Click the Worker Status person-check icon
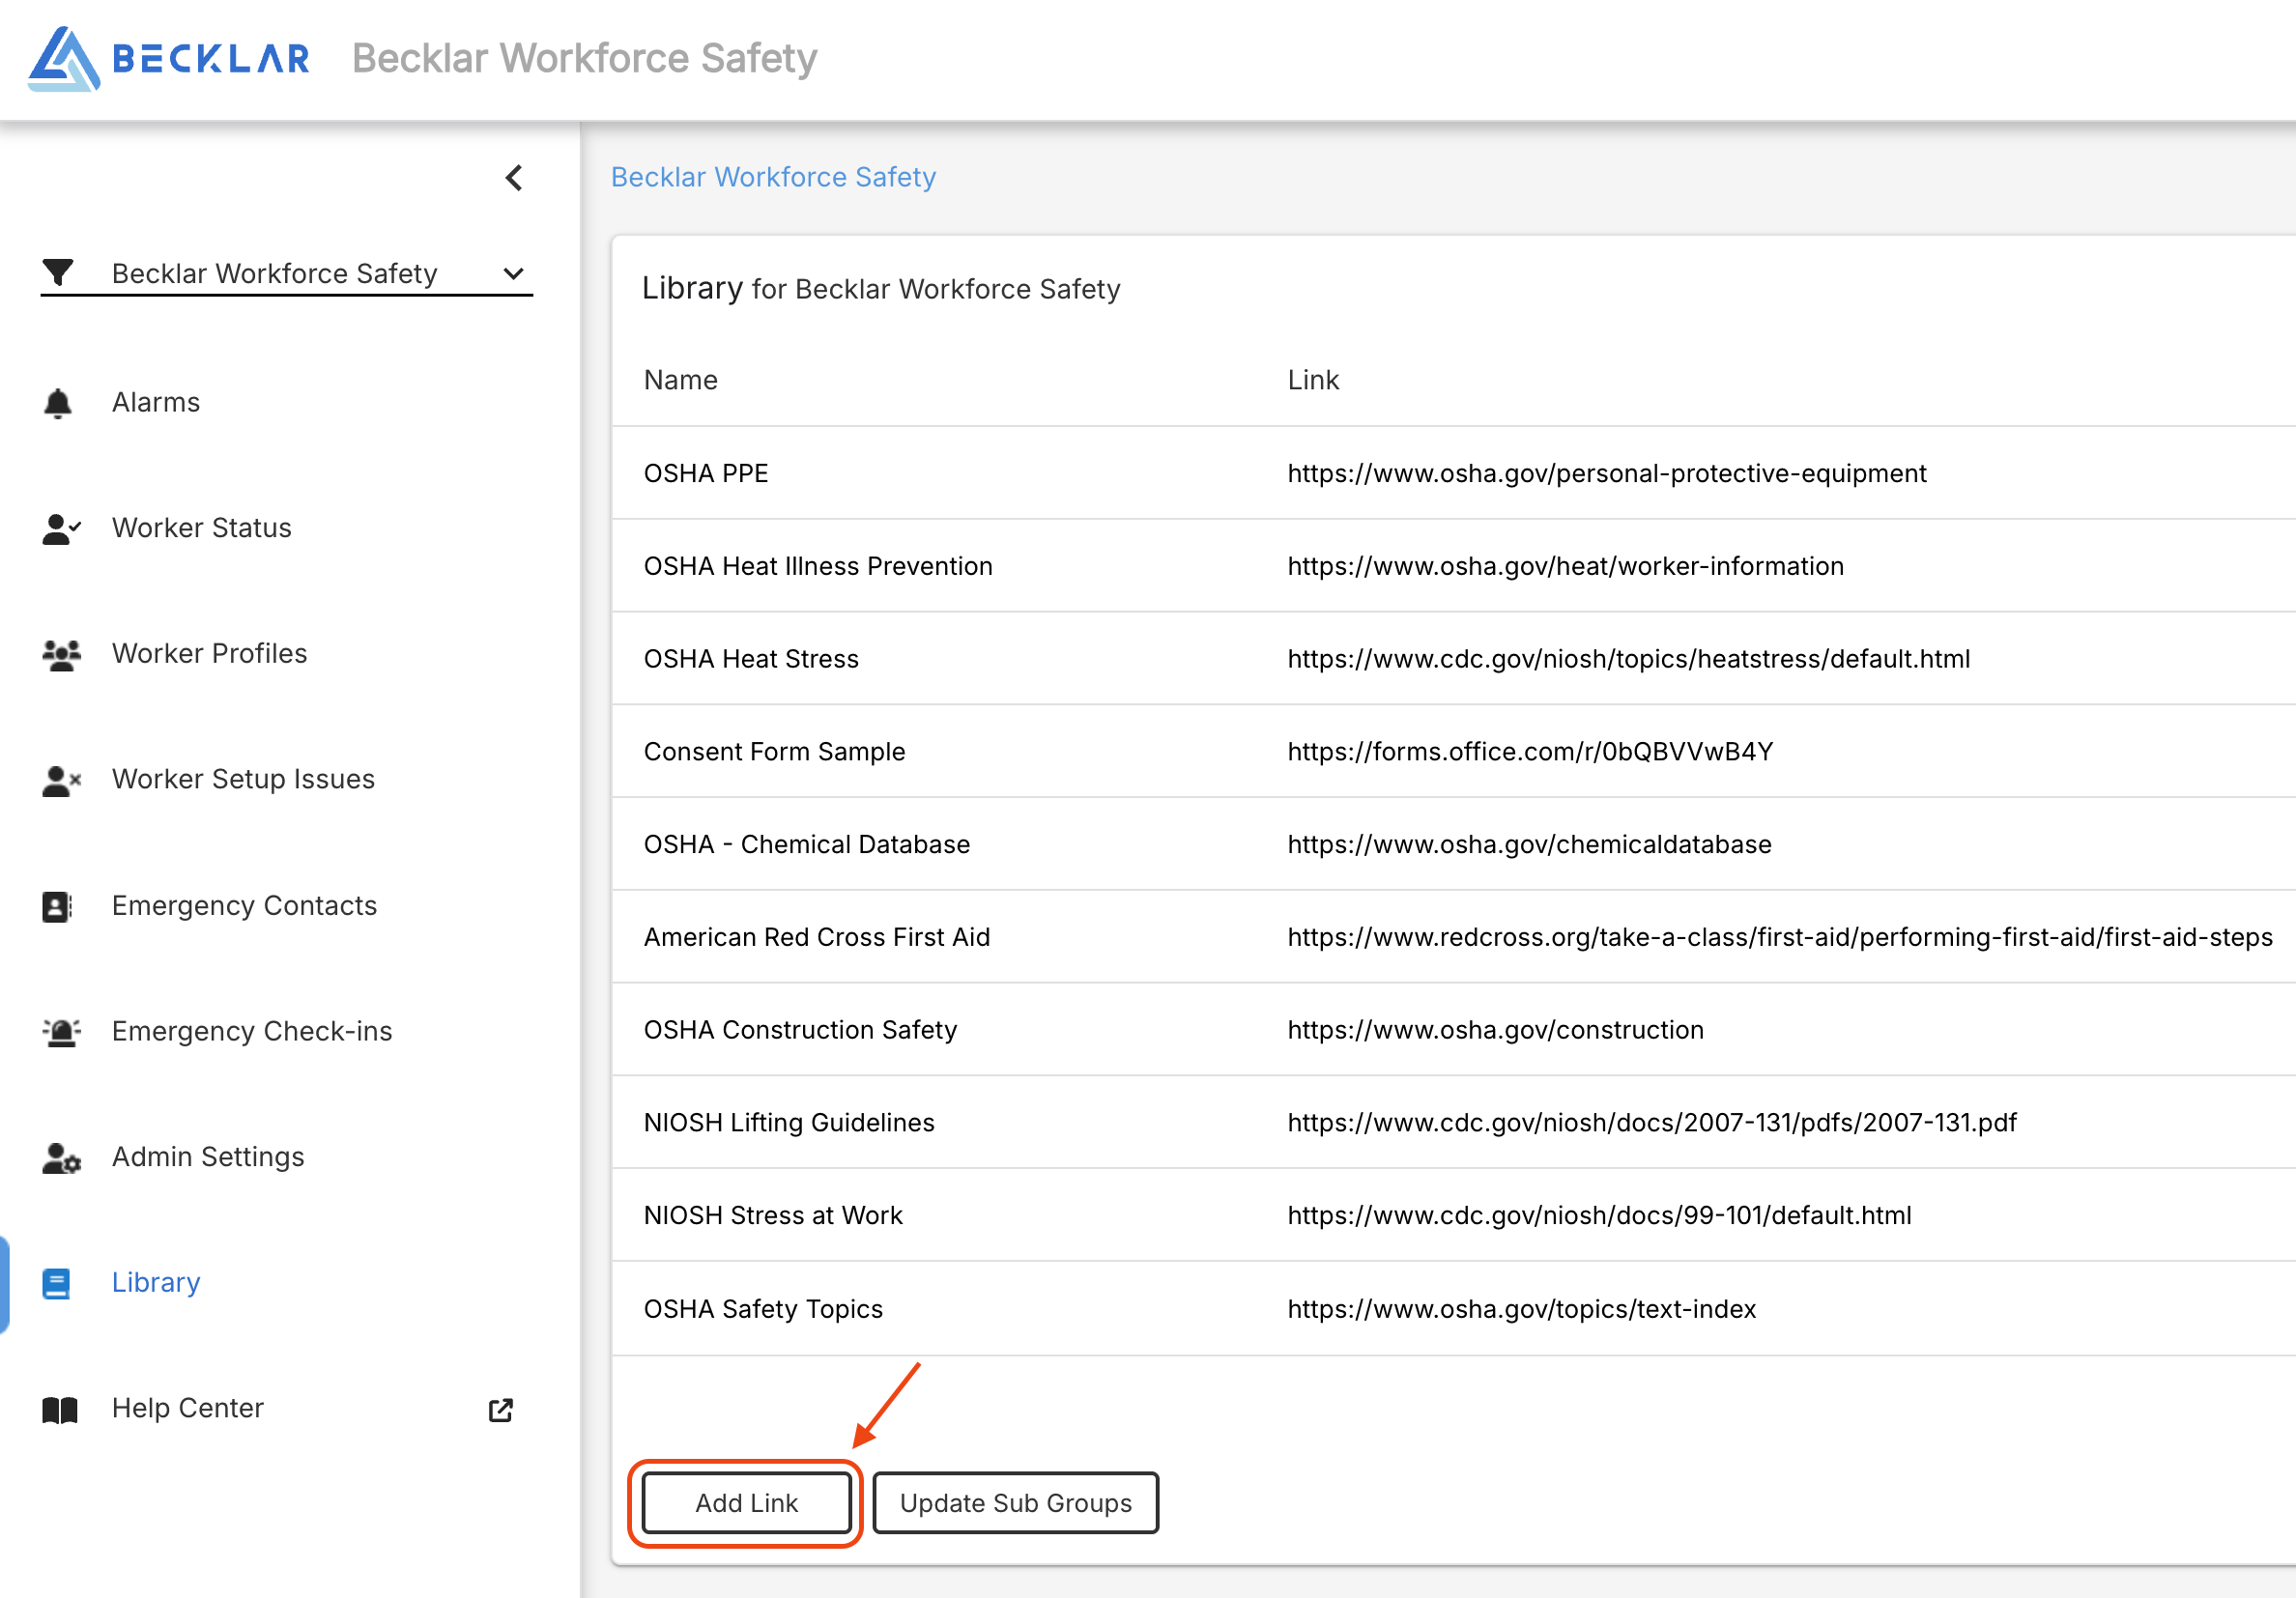Viewport: 2296px width, 1598px height. coord(60,529)
